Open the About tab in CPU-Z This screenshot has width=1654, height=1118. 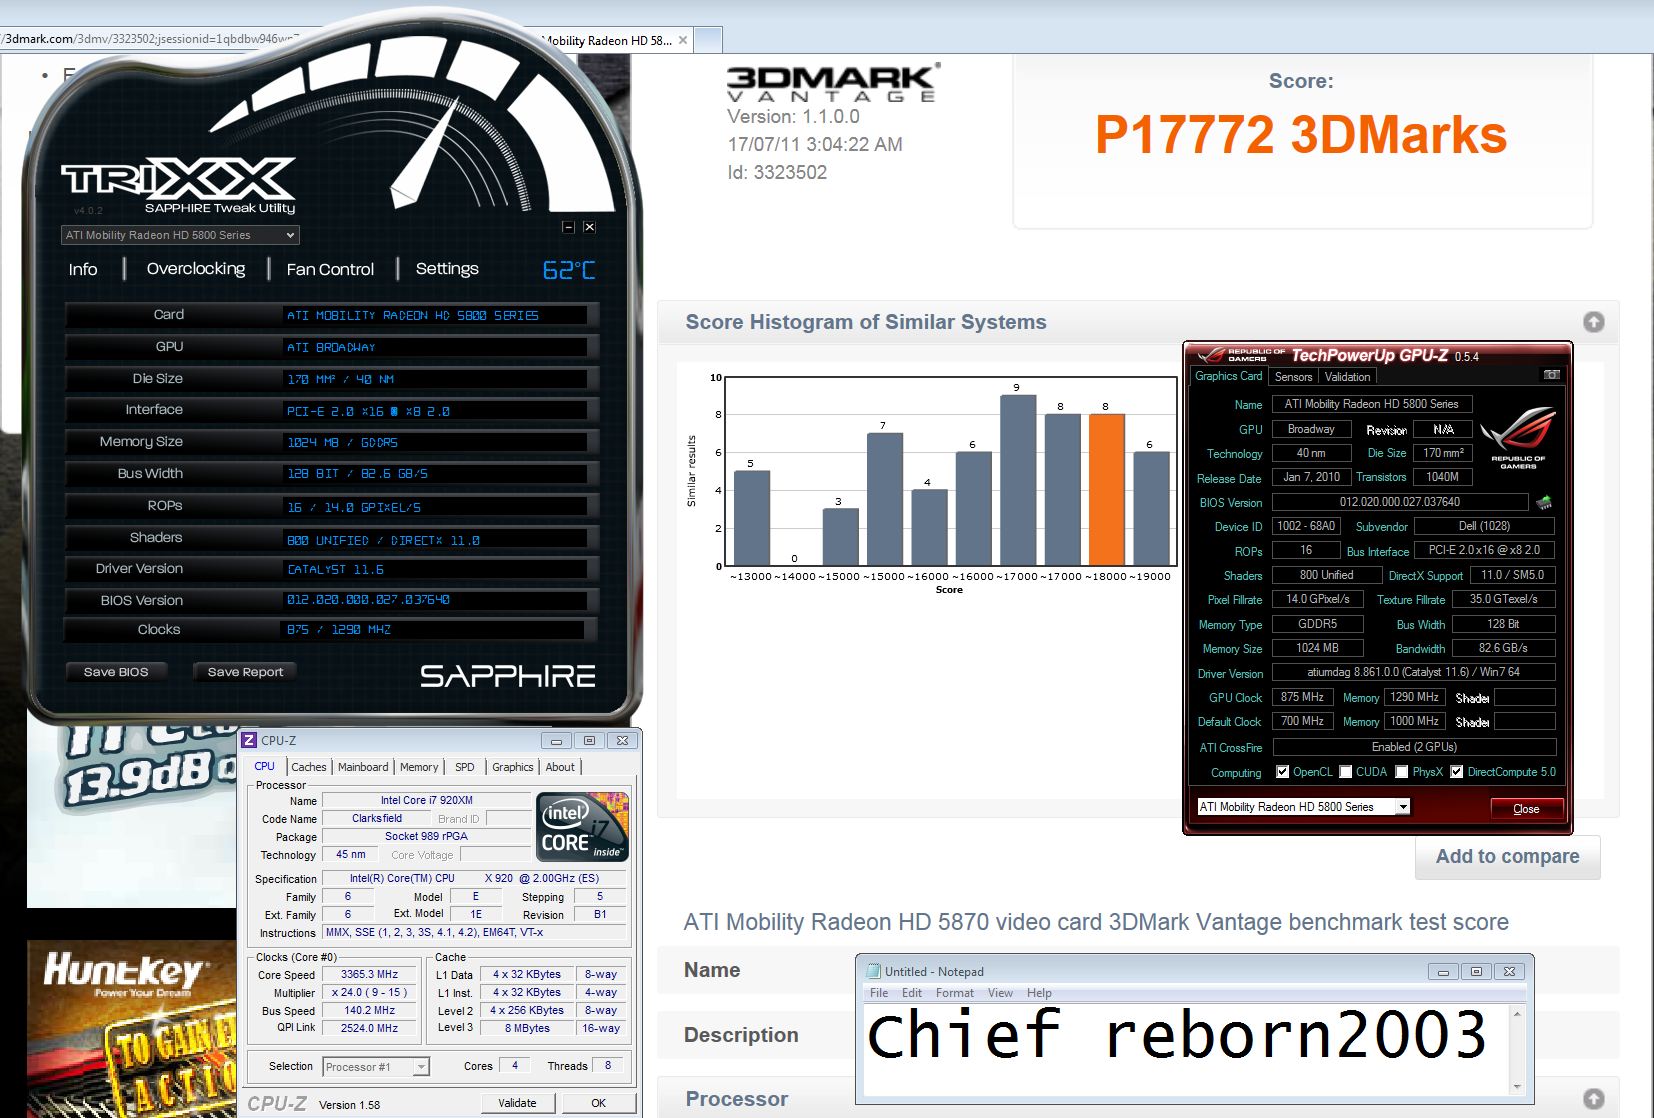pos(560,767)
